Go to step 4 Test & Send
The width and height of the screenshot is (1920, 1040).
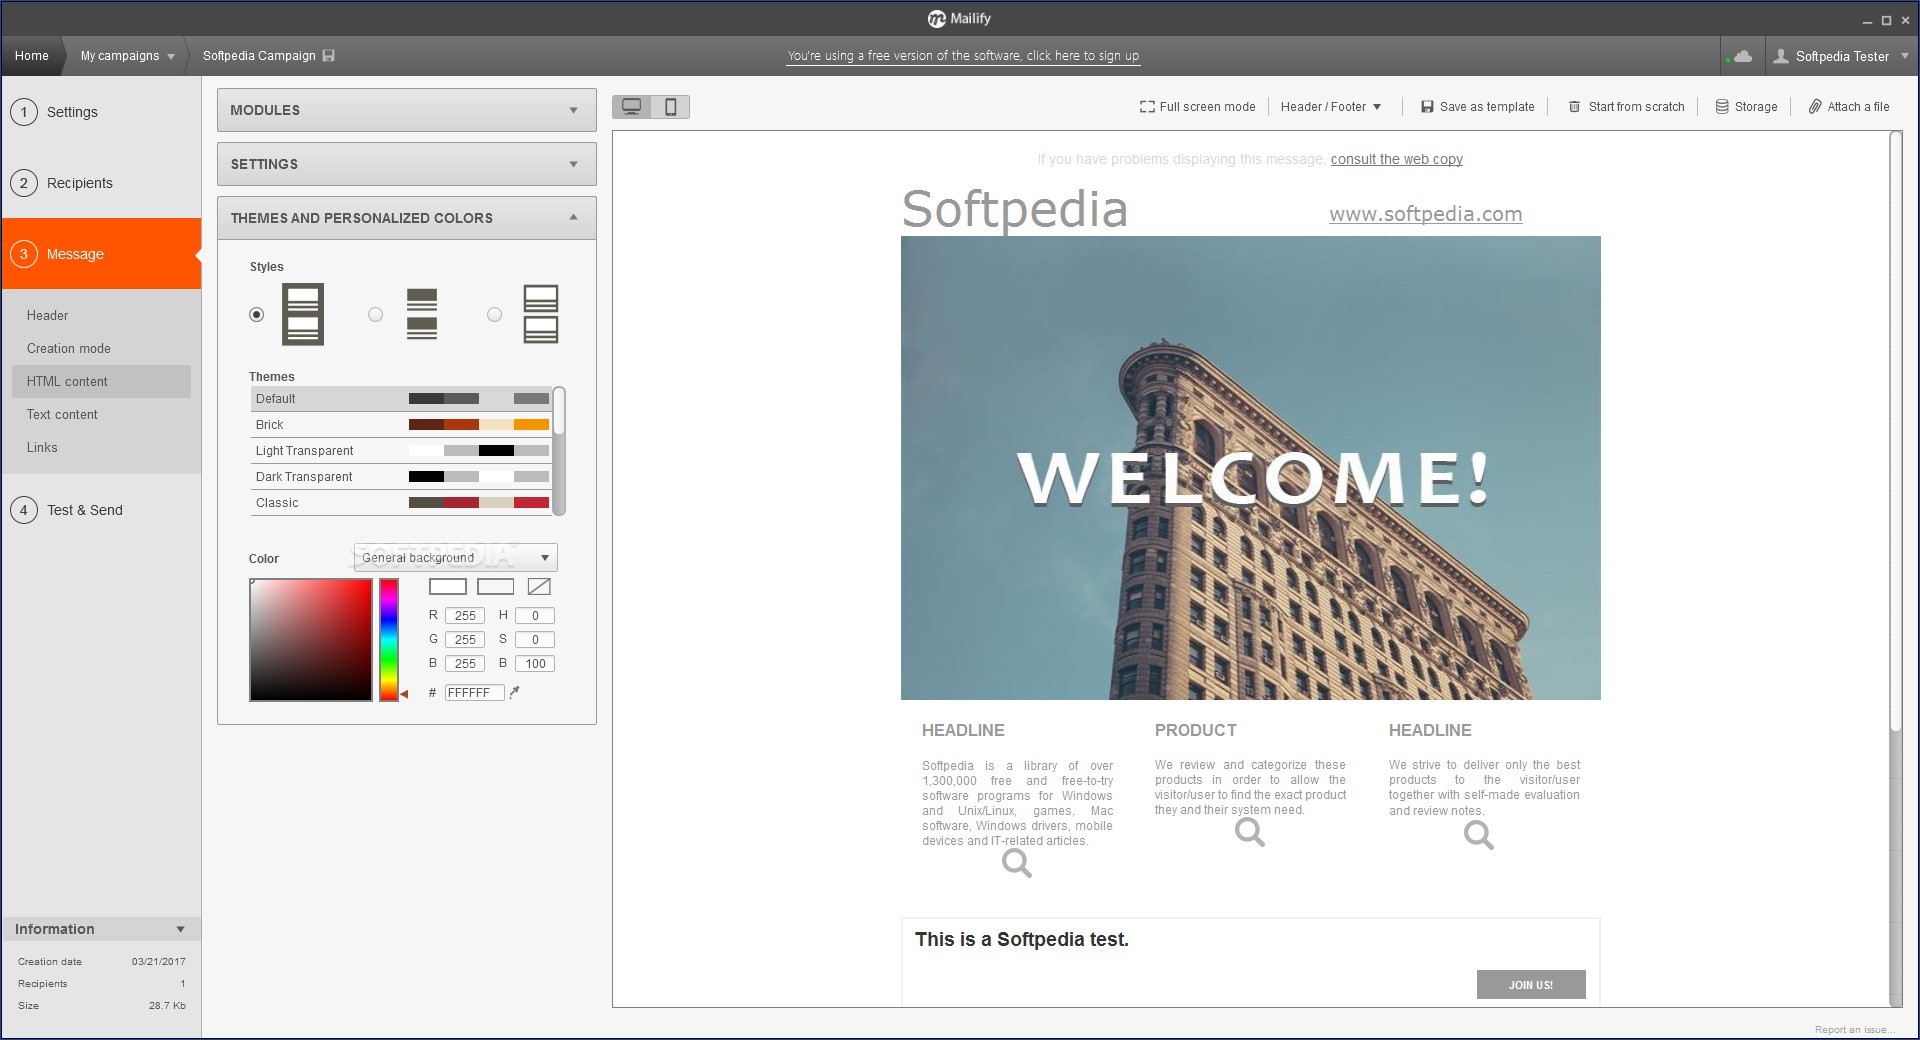coord(100,510)
